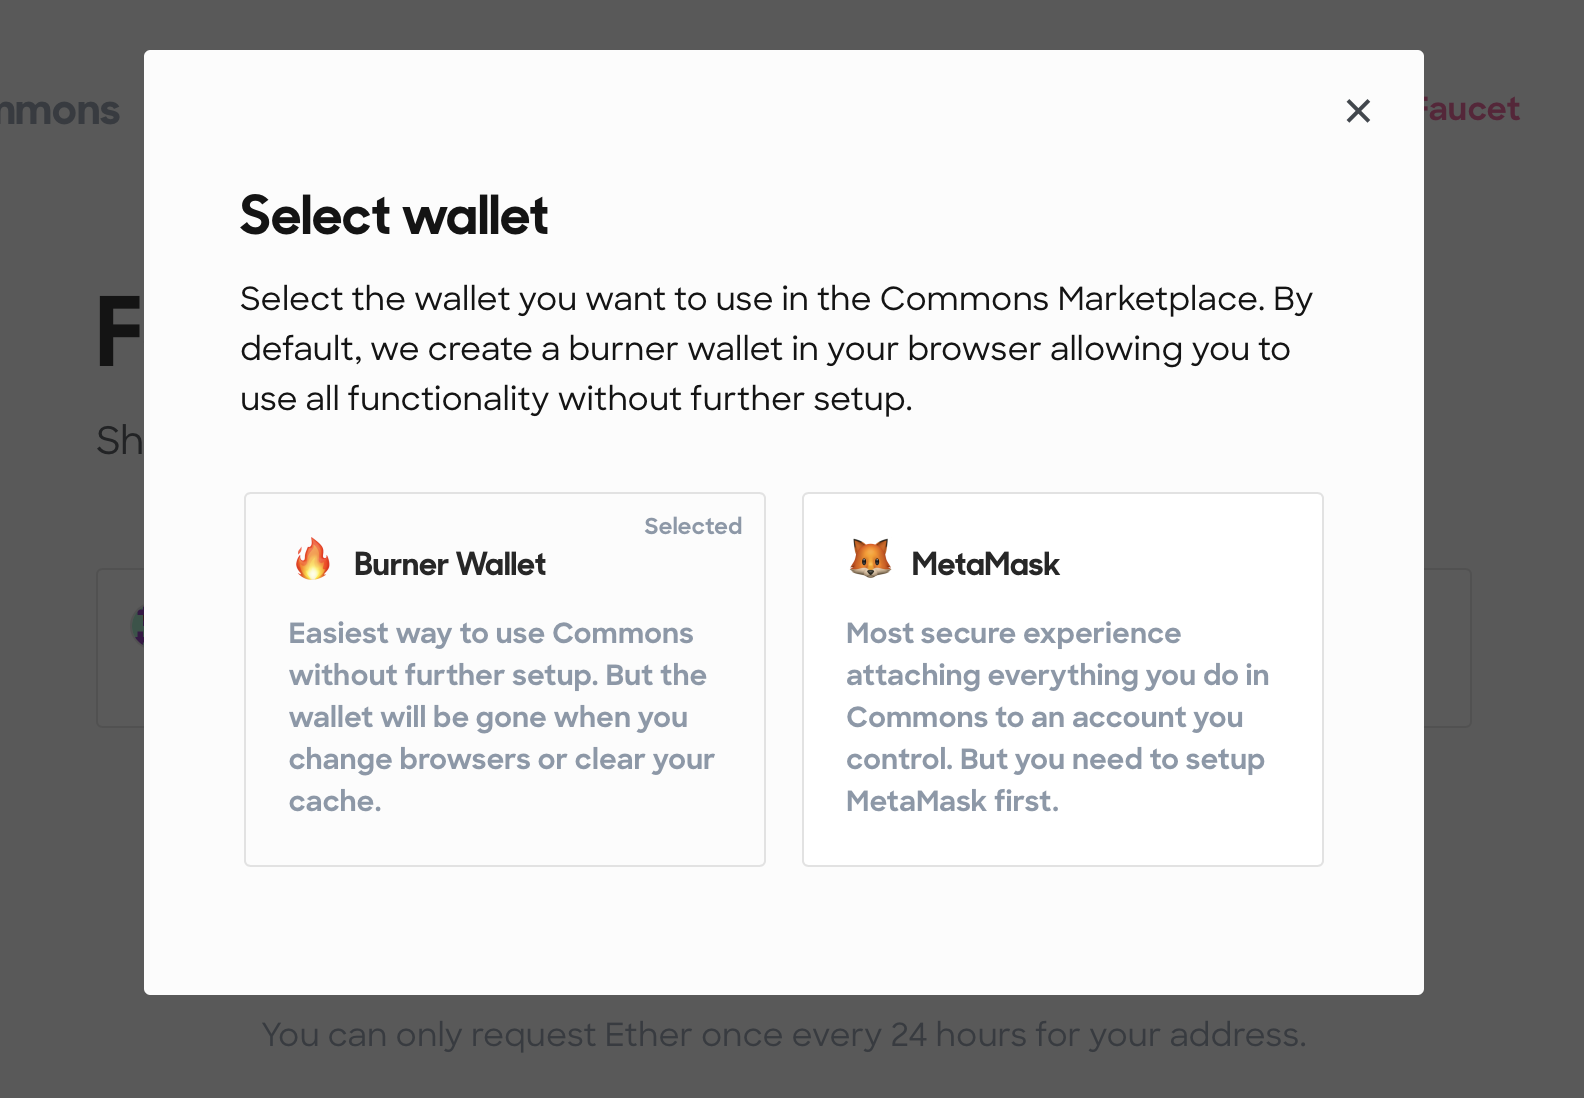Click the MetaMask description about secure experience
This screenshot has height=1098, width=1584.
[x=1057, y=717]
